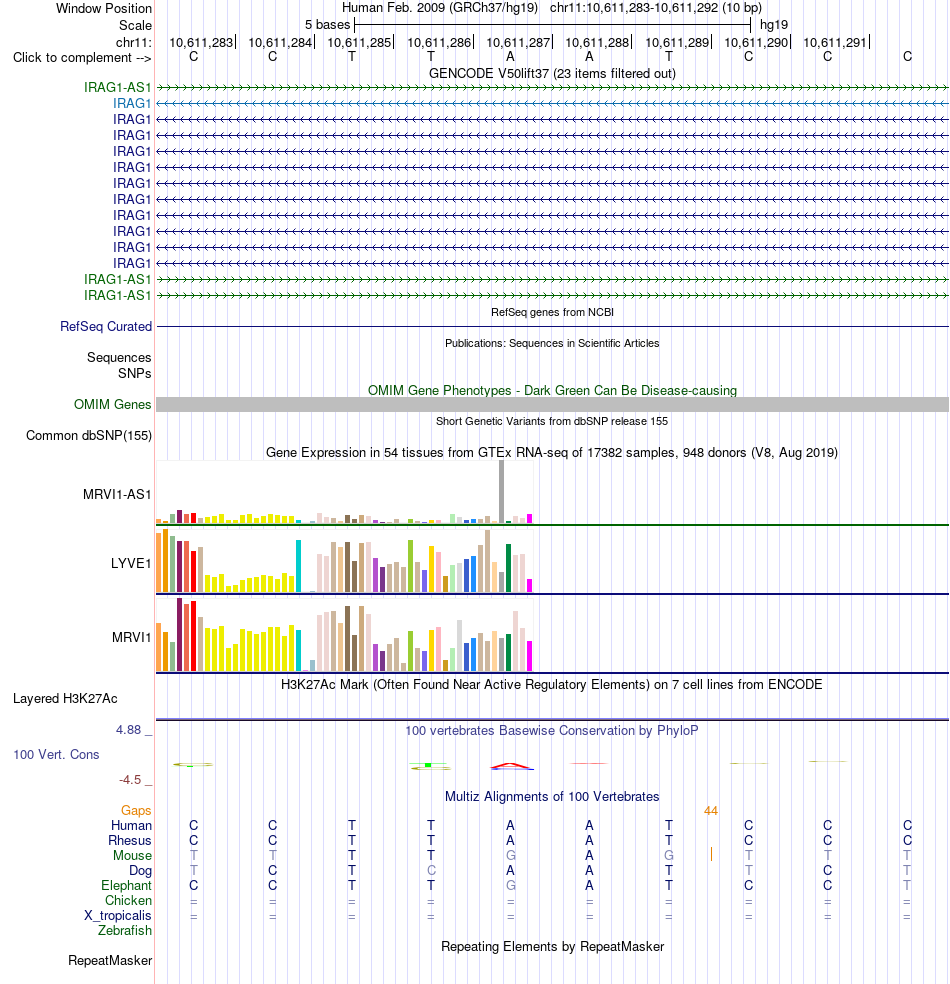The image size is (950, 984).
Task: Click the Human alignment row label
Action: [131, 826]
